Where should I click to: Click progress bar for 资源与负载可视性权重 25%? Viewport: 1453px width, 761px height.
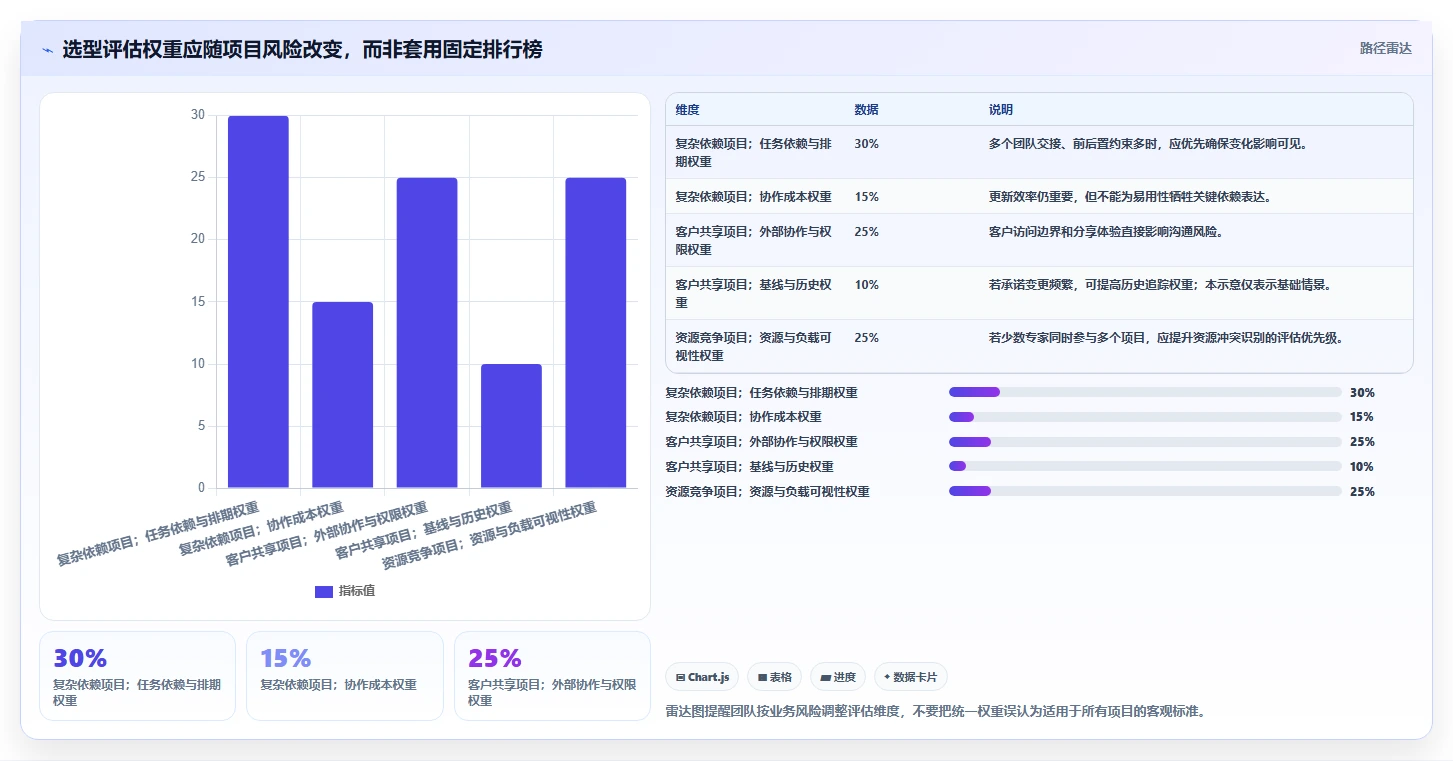pyautogui.click(x=1145, y=491)
